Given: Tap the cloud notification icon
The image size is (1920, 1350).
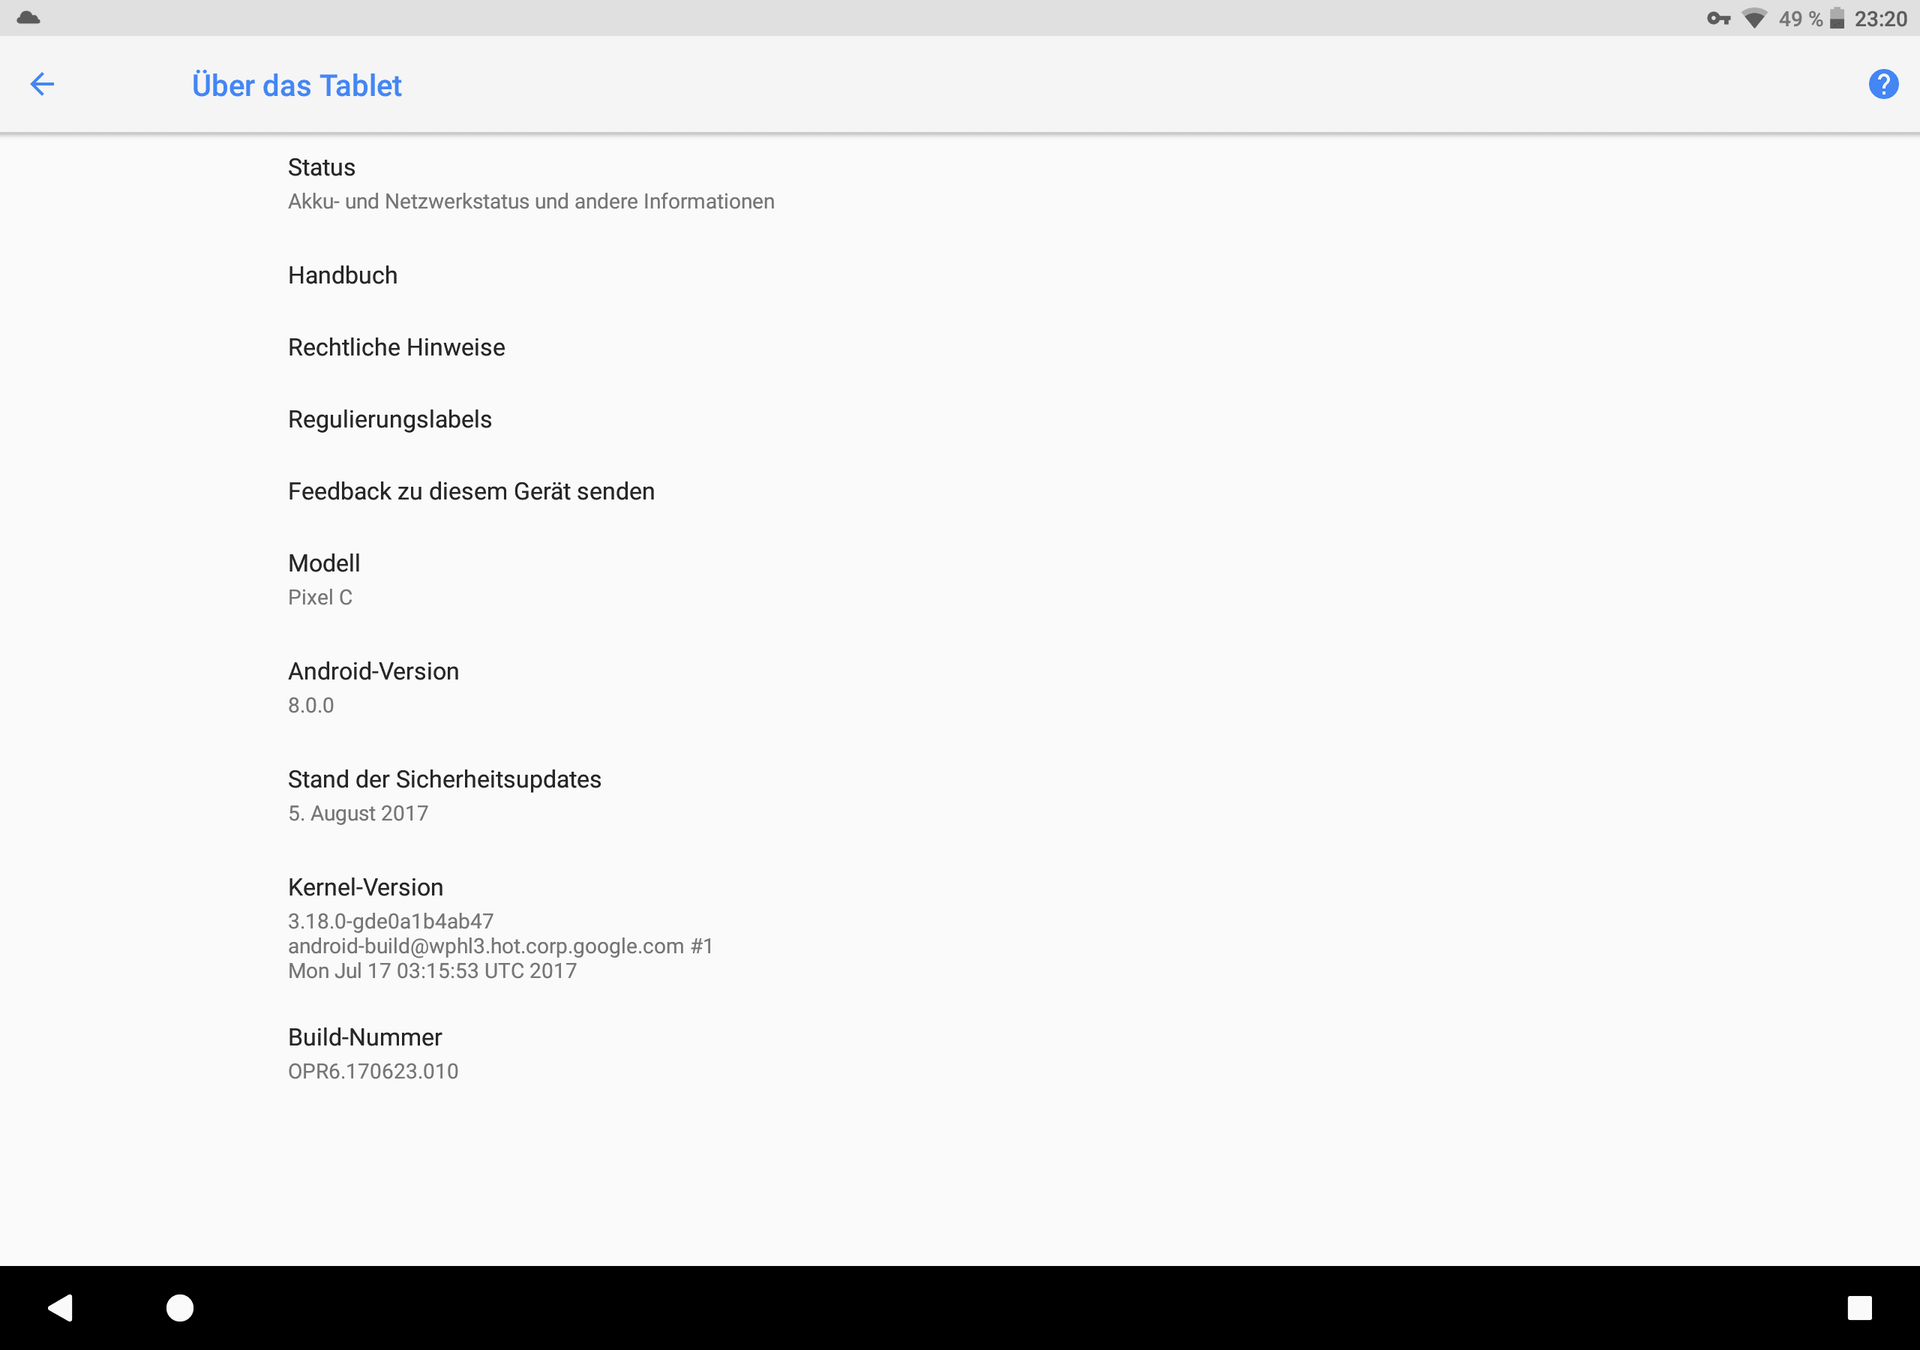Looking at the screenshot, I should [x=29, y=18].
